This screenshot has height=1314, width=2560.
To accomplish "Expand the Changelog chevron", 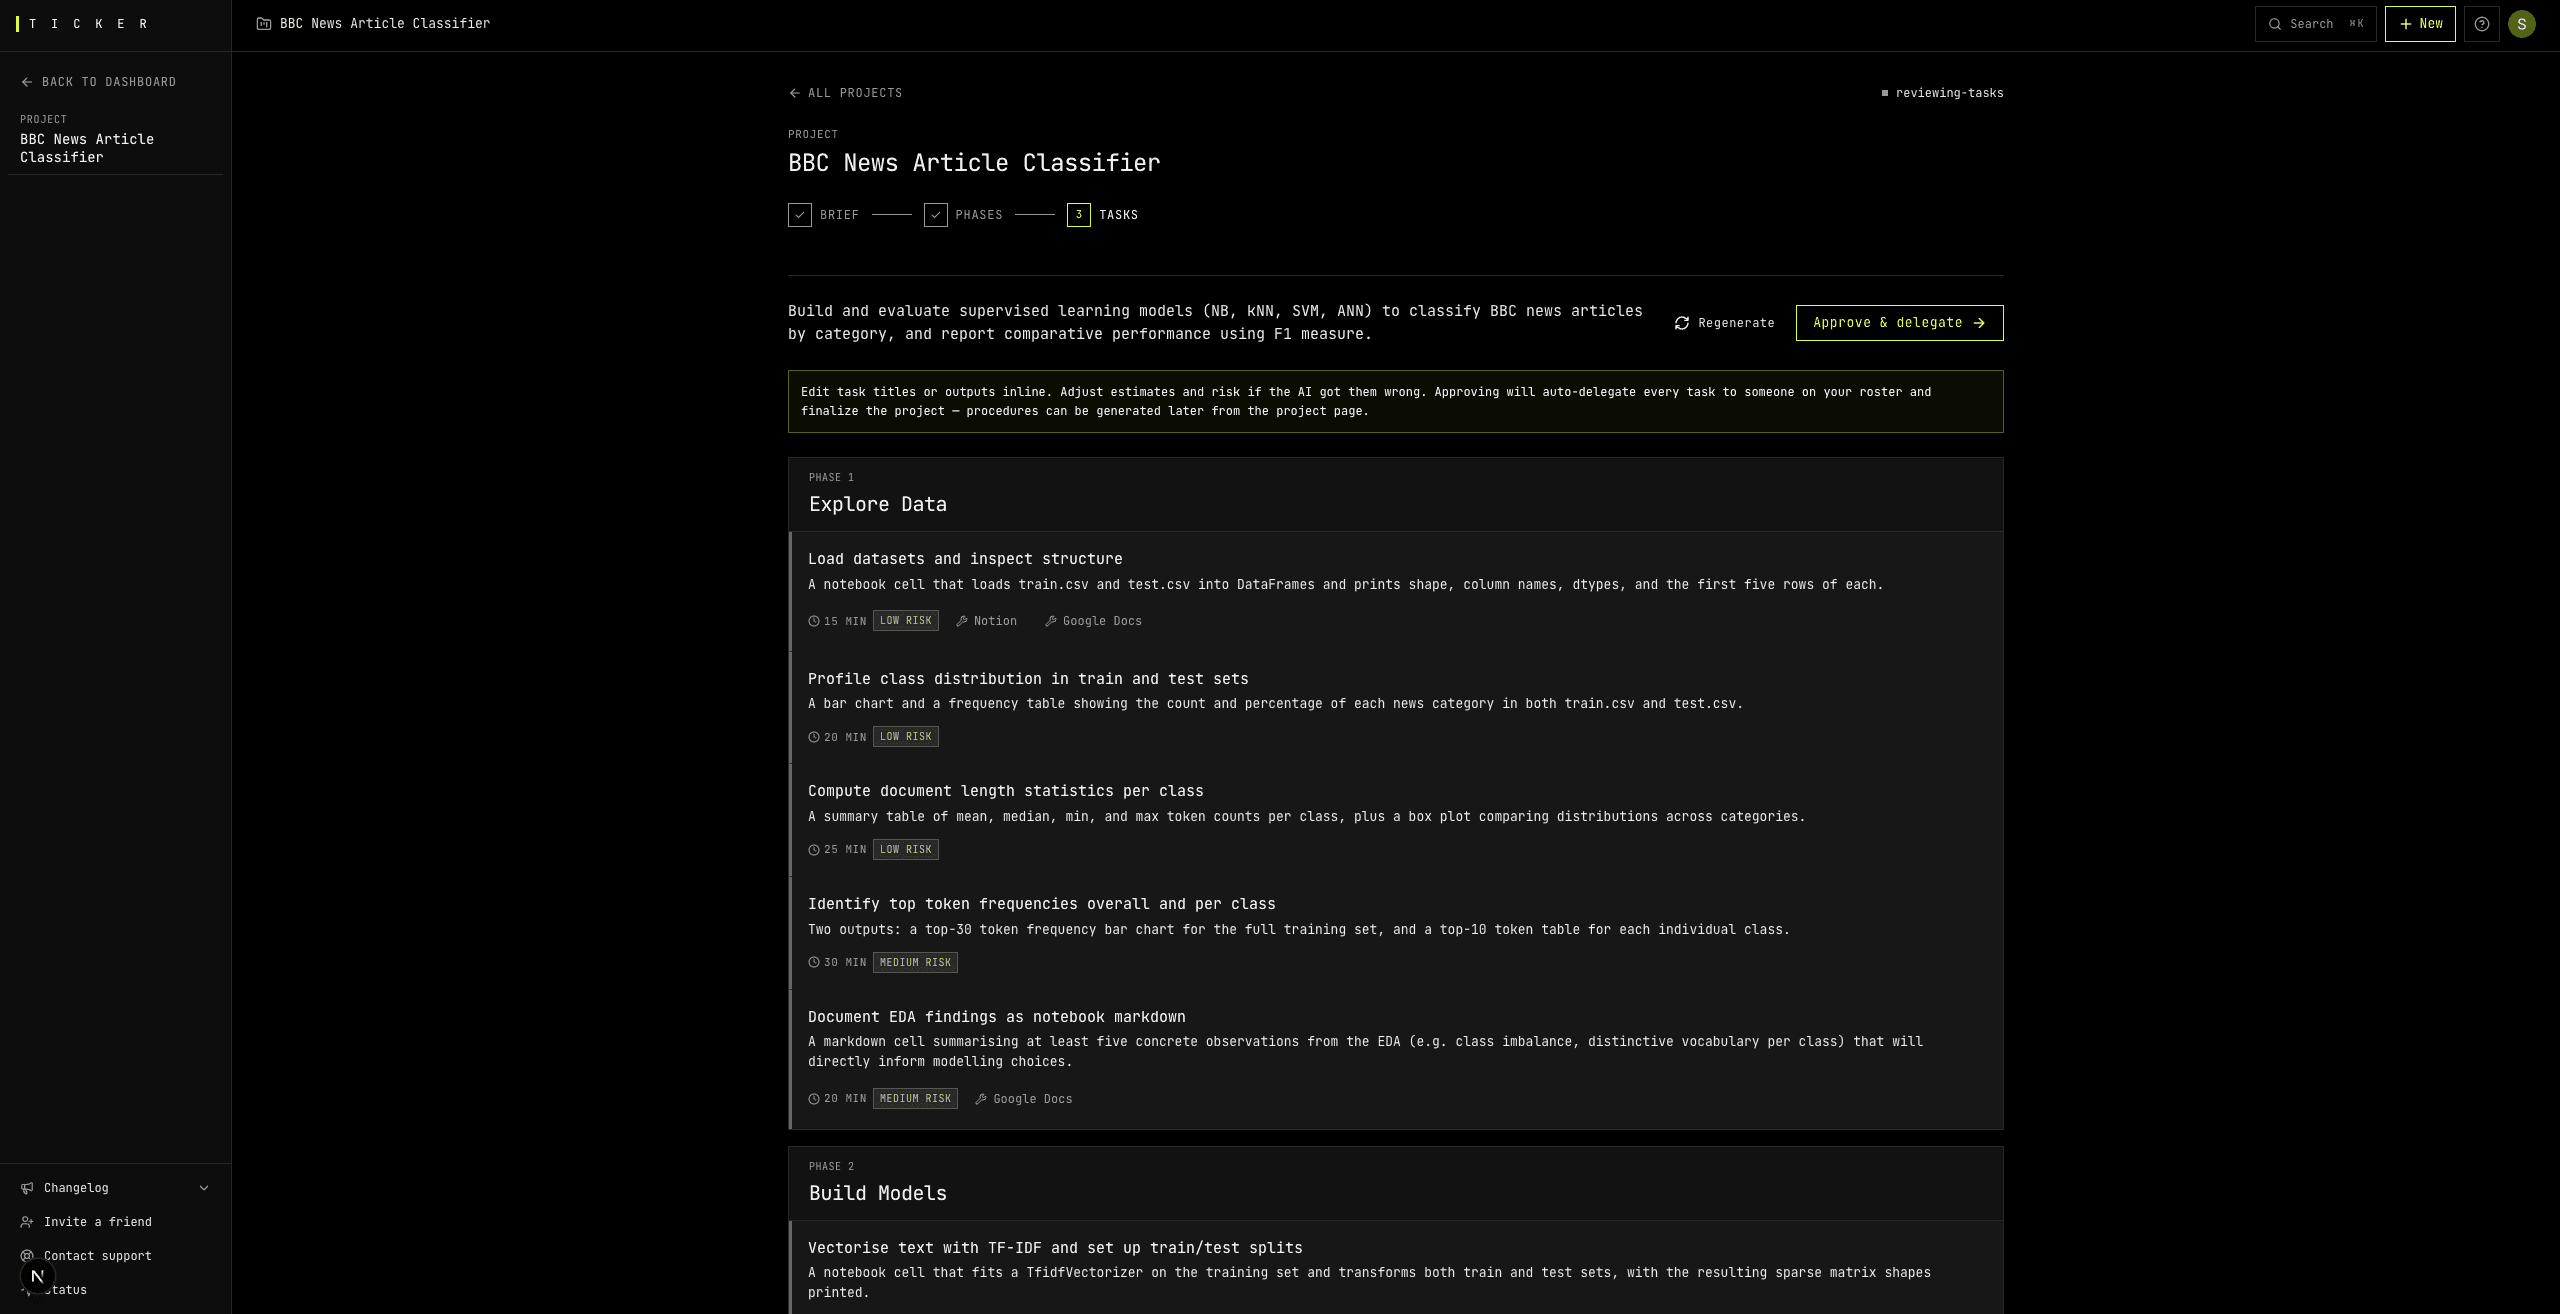I will [204, 1188].
